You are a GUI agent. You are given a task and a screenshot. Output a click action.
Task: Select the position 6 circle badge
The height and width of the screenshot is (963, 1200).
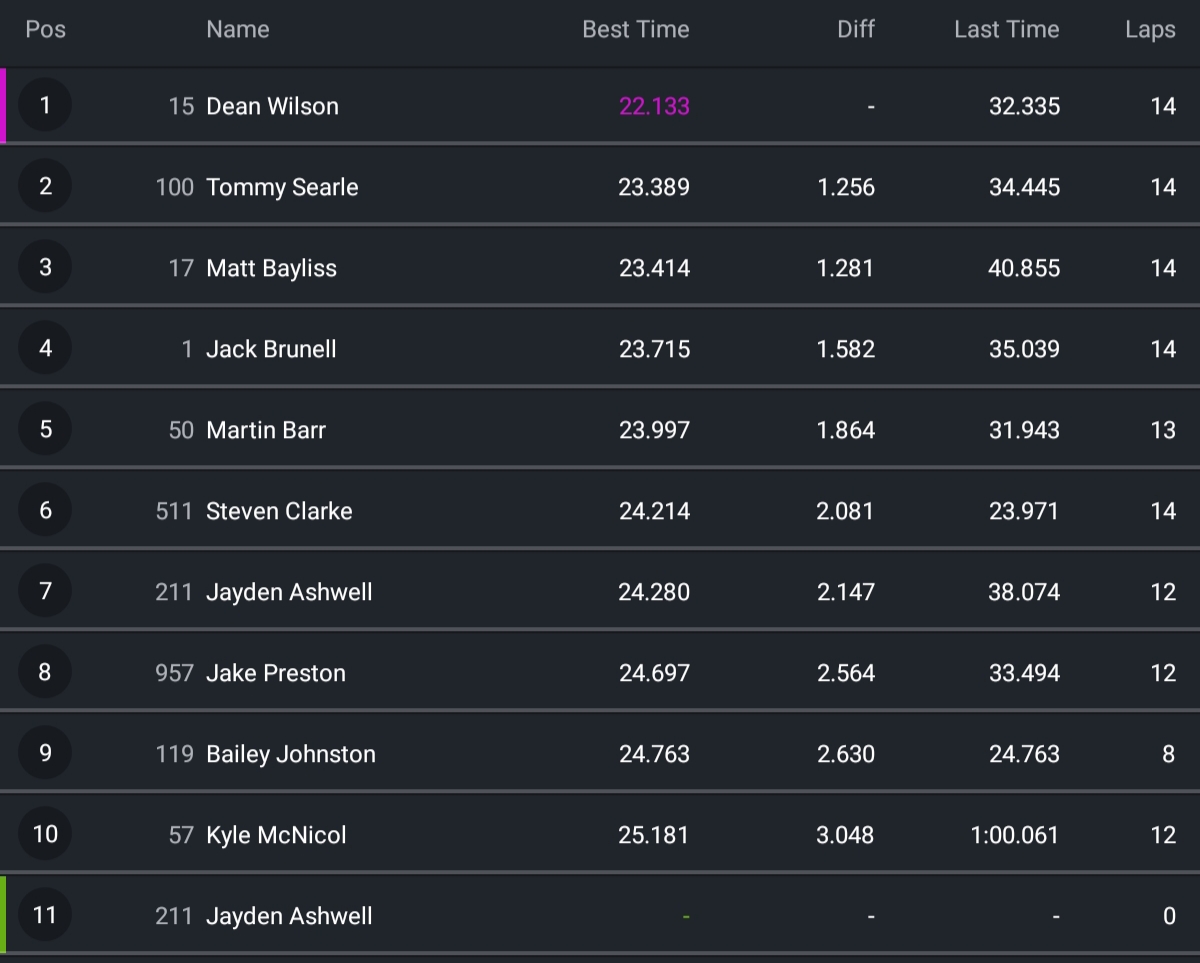(45, 510)
